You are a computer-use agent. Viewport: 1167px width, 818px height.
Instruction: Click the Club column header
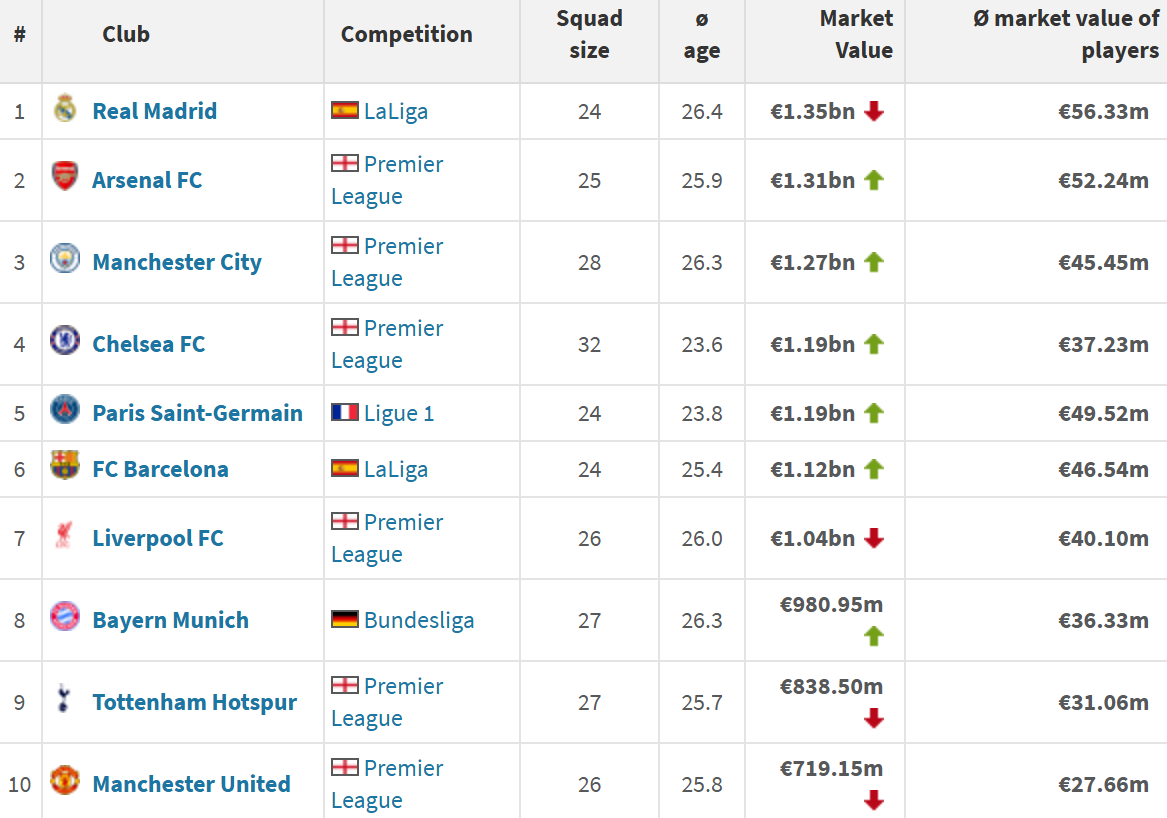pyautogui.click(x=126, y=34)
